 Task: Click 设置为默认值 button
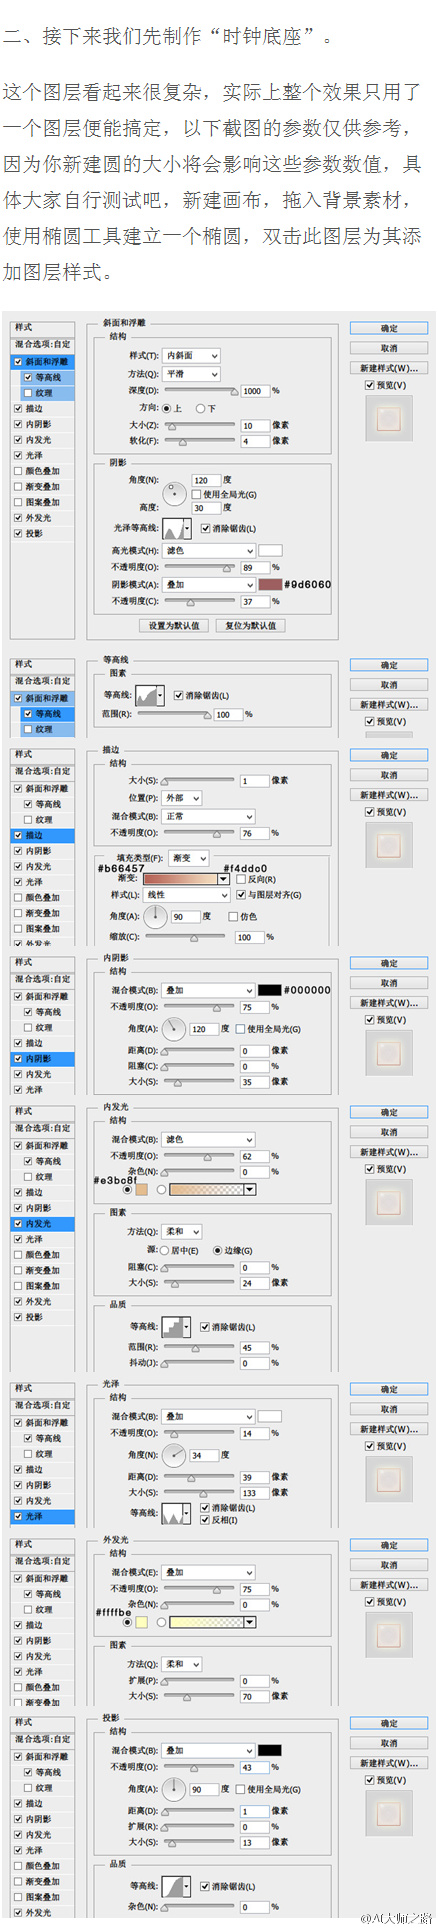174,625
